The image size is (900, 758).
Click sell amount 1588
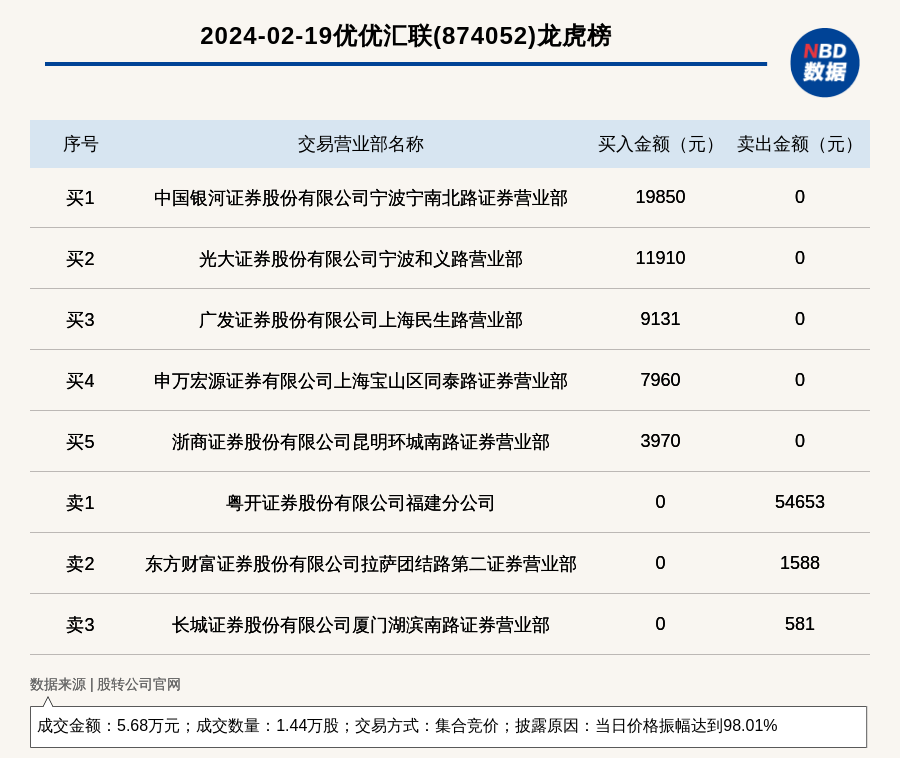click(800, 563)
